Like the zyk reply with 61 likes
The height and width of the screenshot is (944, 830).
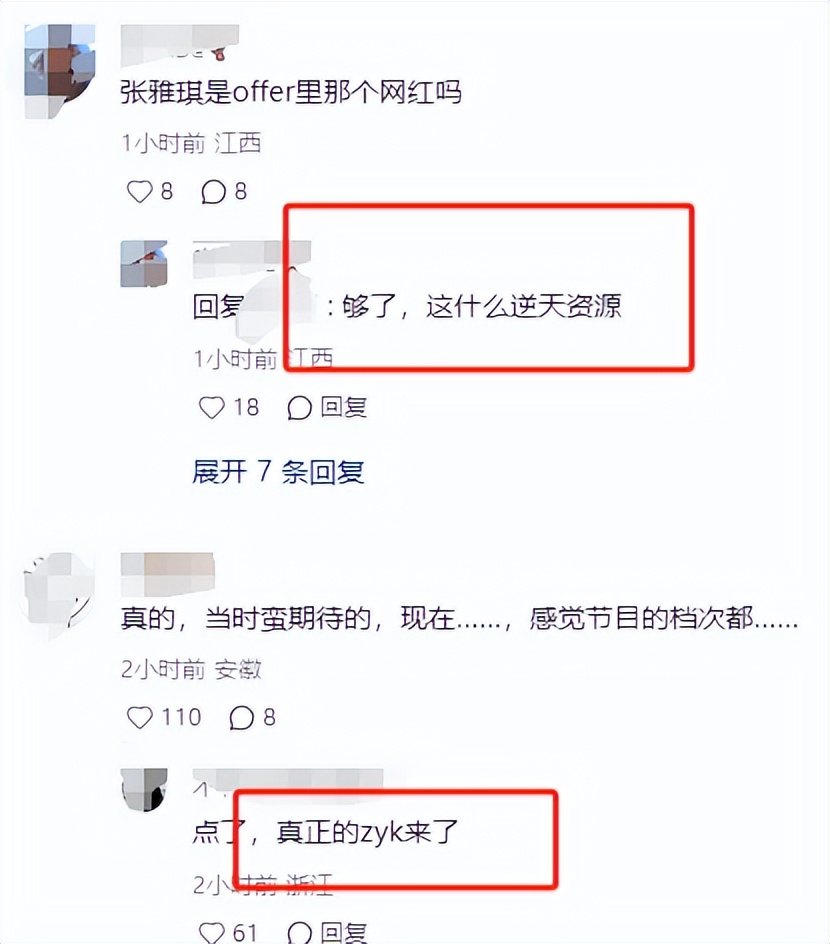click(212, 933)
